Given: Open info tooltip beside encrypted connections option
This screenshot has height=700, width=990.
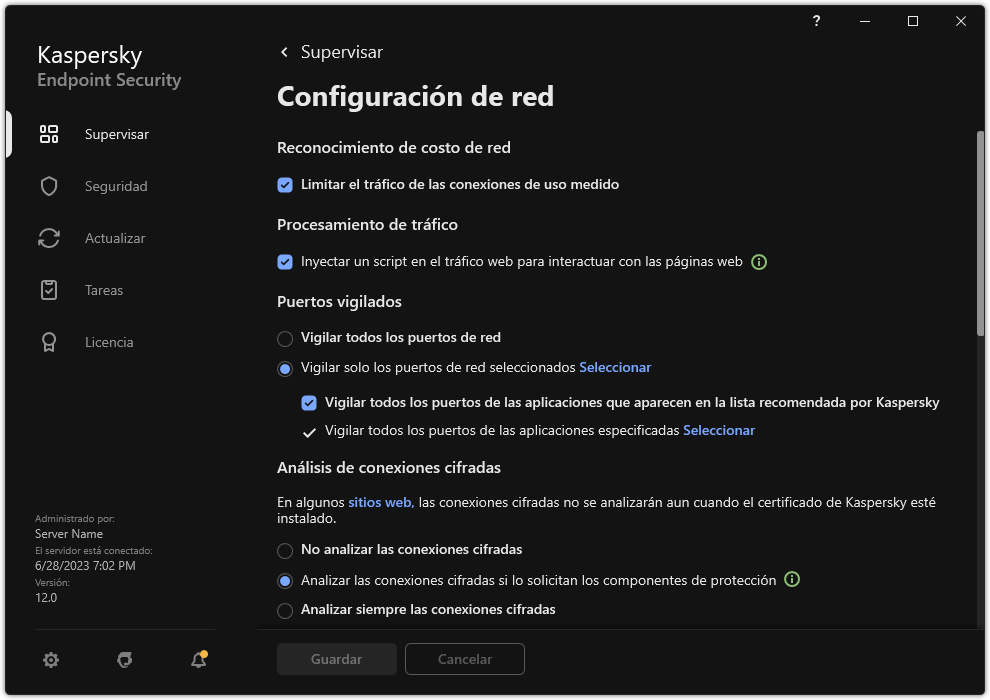Looking at the screenshot, I should click(791, 579).
